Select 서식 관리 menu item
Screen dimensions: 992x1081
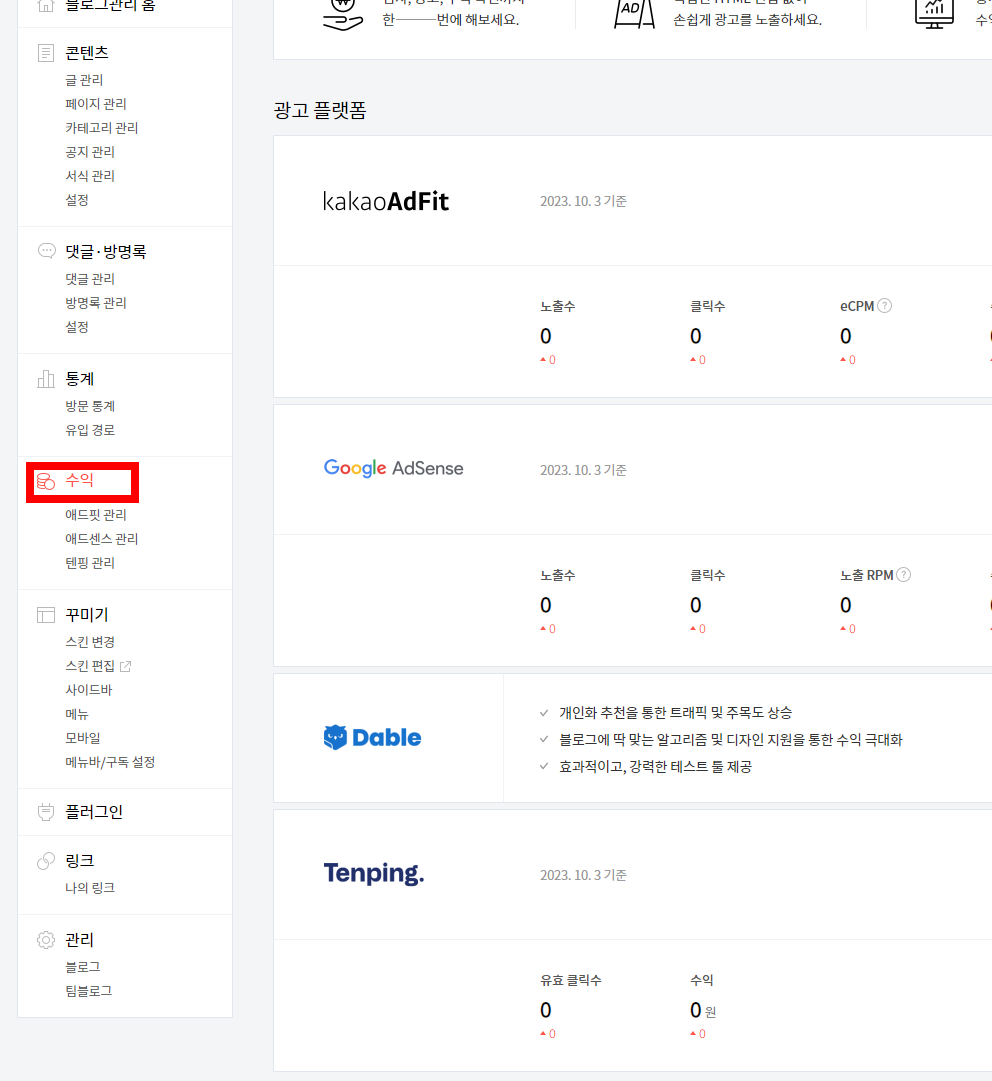90,176
